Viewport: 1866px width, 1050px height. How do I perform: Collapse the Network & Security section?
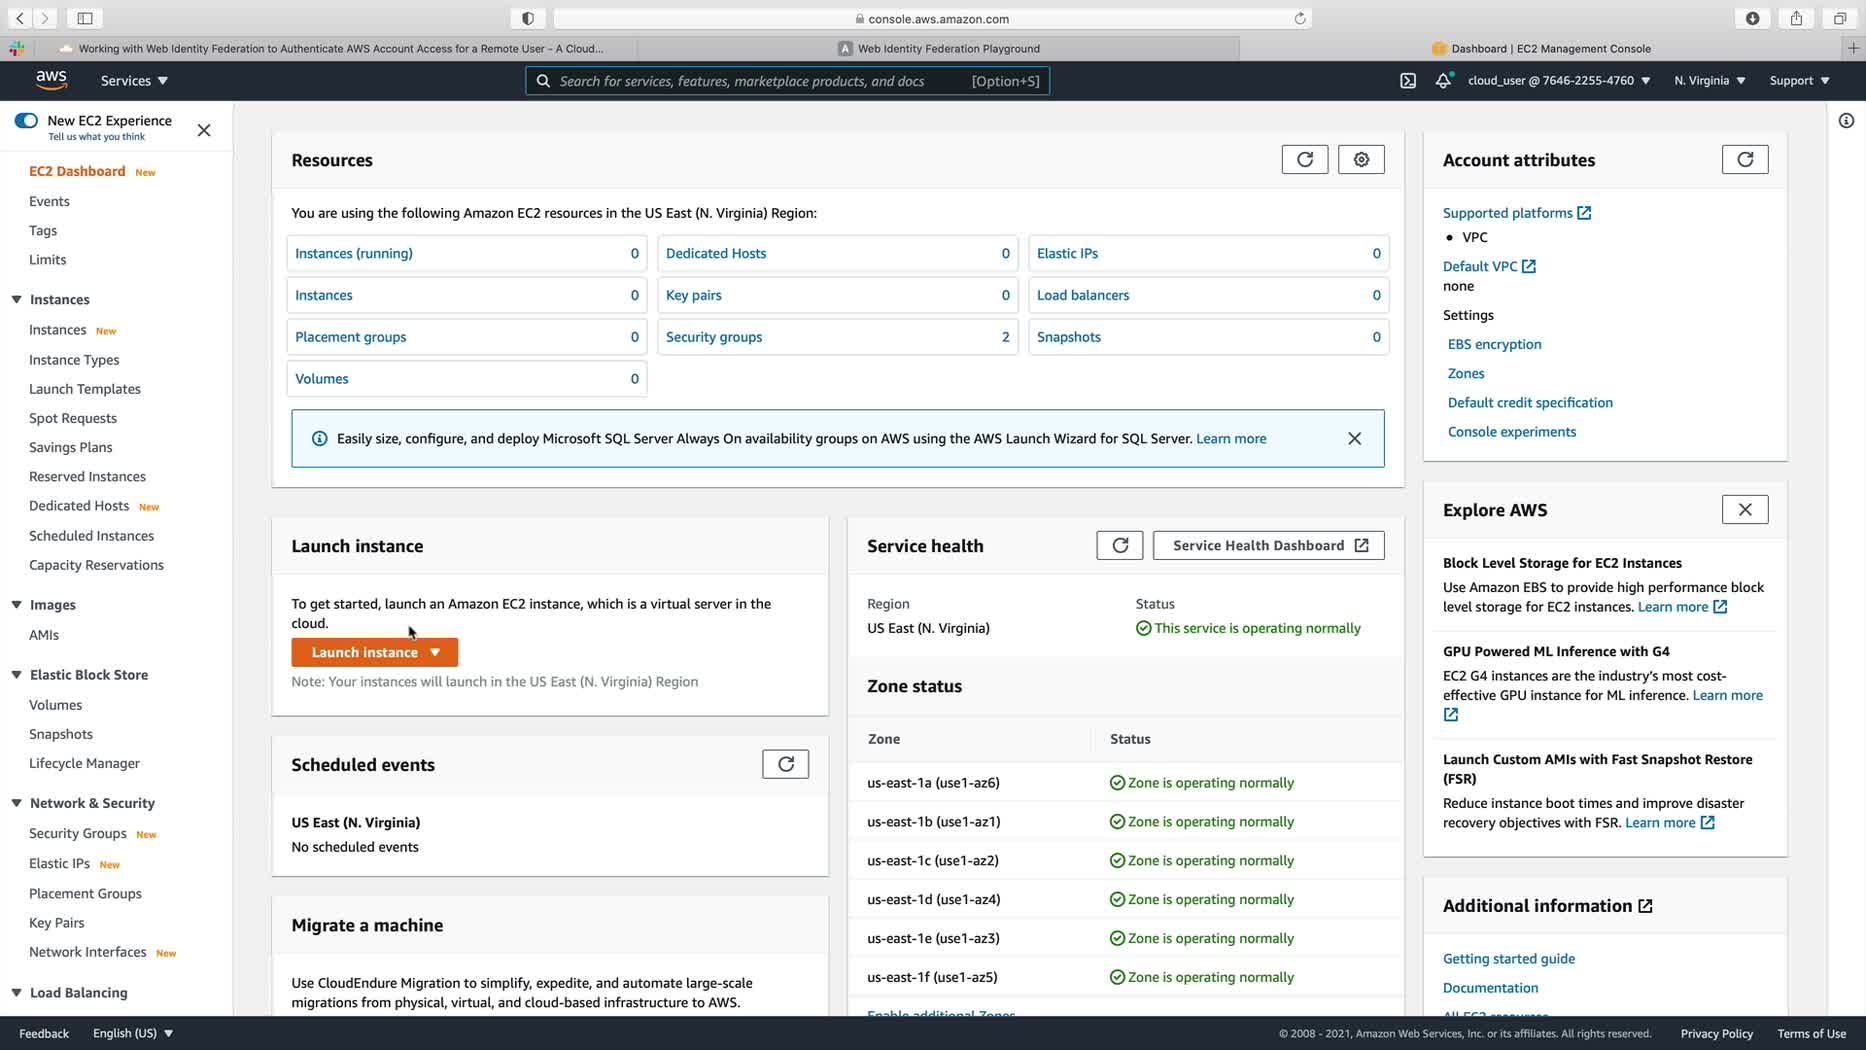point(17,803)
